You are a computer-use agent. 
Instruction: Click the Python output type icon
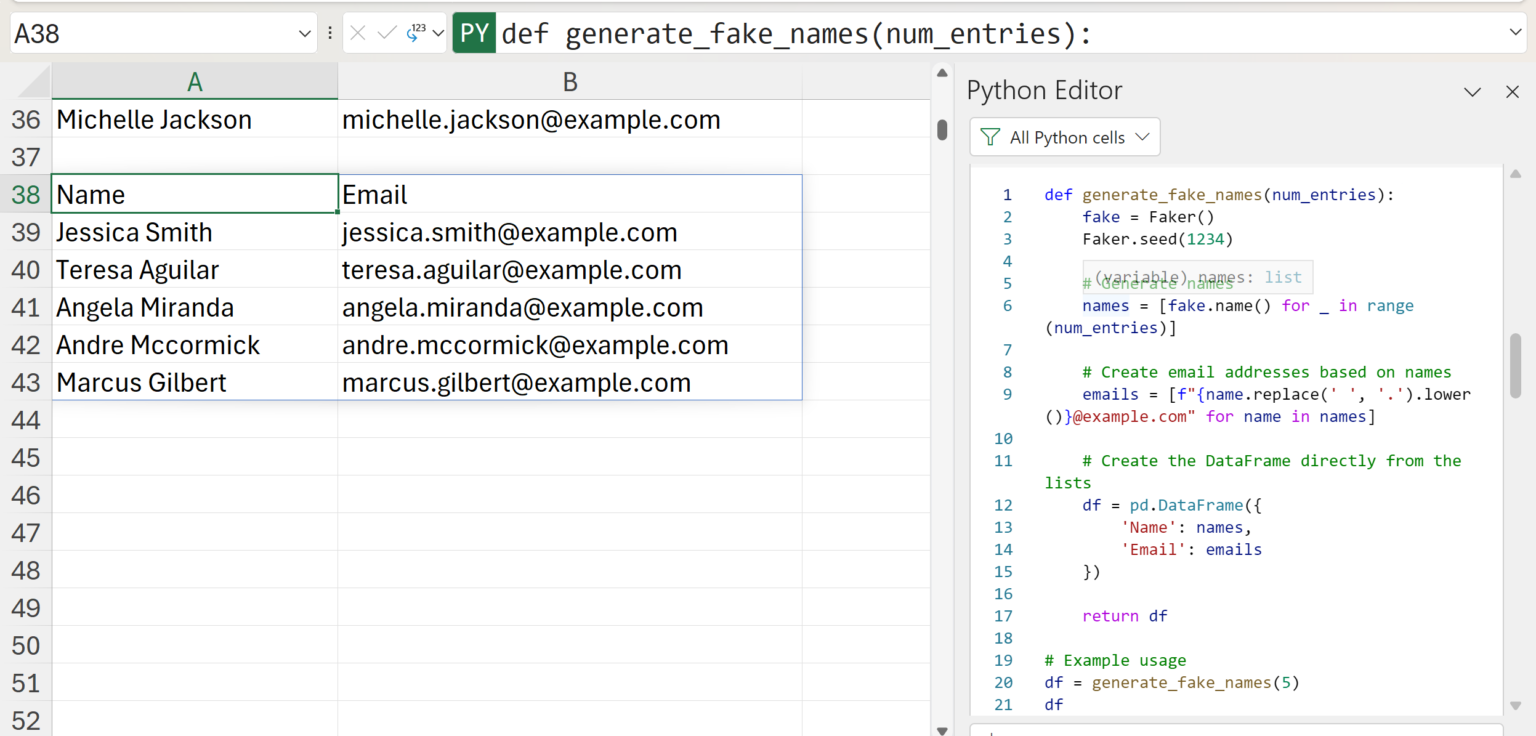416,34
